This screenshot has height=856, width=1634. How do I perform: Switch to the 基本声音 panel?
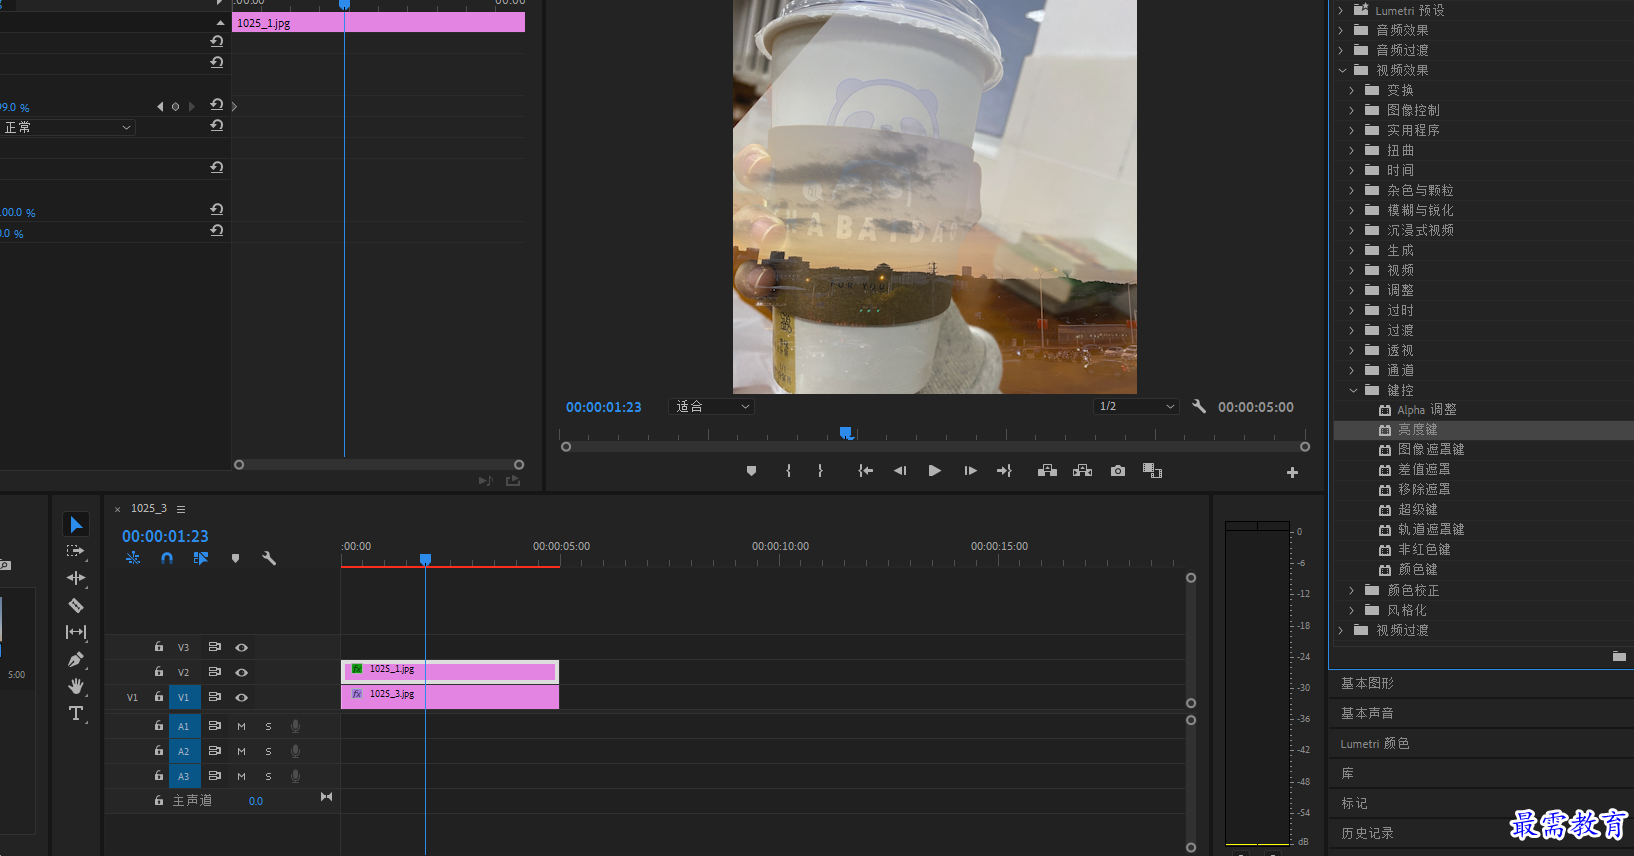click(1367, 713)
